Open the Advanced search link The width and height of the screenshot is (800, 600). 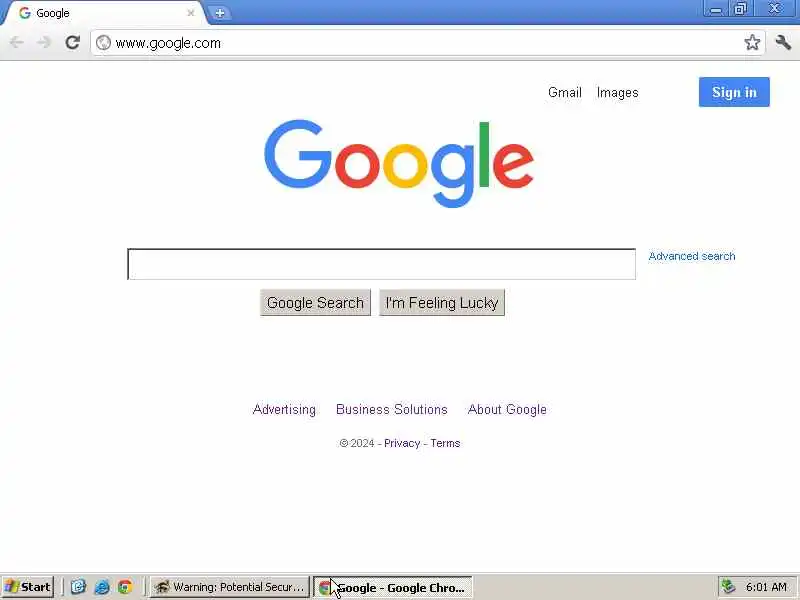[x=692, y=256]
